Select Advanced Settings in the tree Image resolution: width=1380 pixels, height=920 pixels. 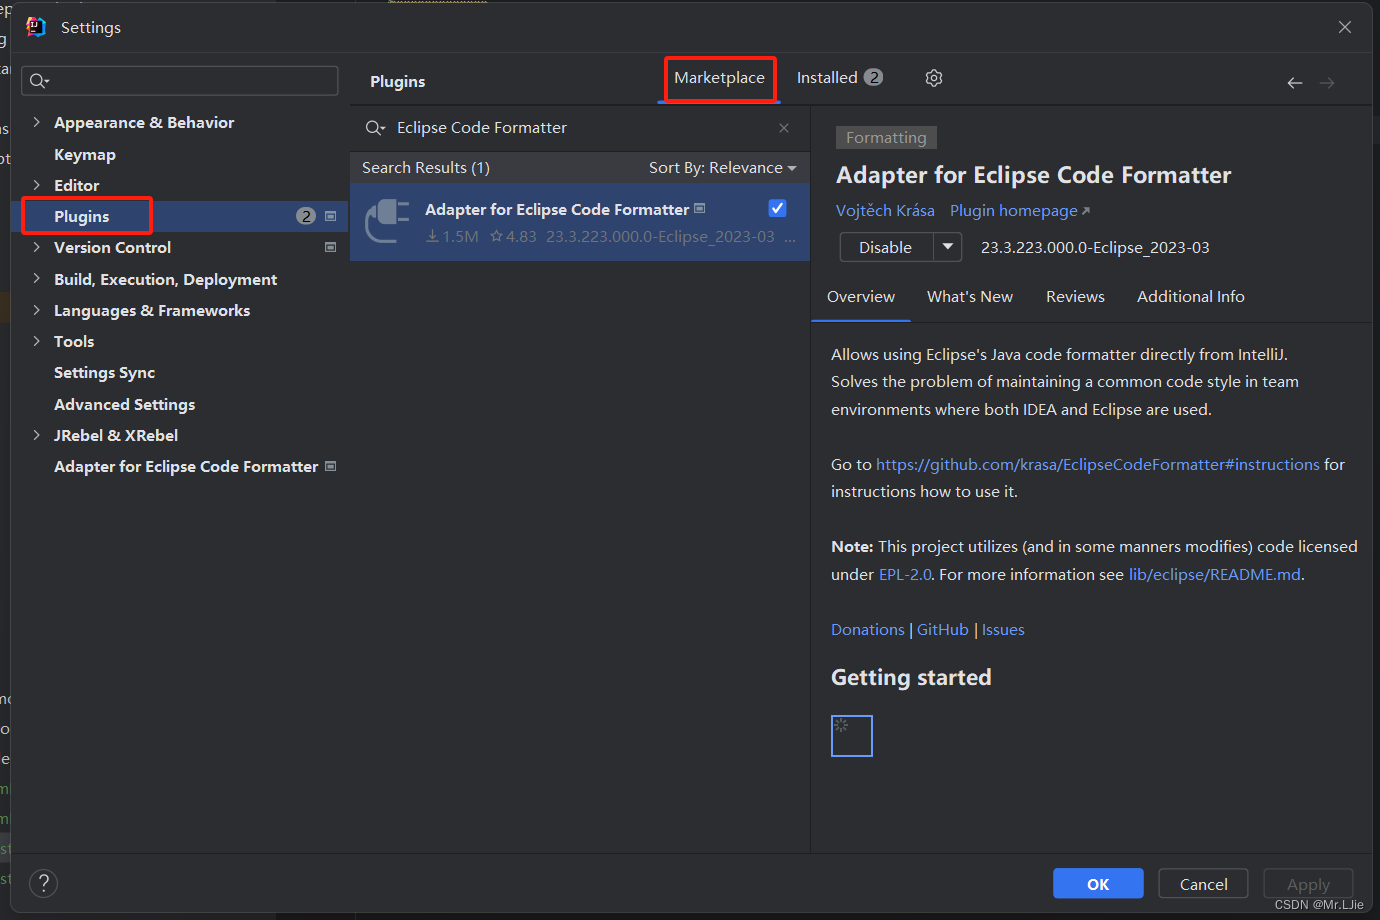pos(124,404)
